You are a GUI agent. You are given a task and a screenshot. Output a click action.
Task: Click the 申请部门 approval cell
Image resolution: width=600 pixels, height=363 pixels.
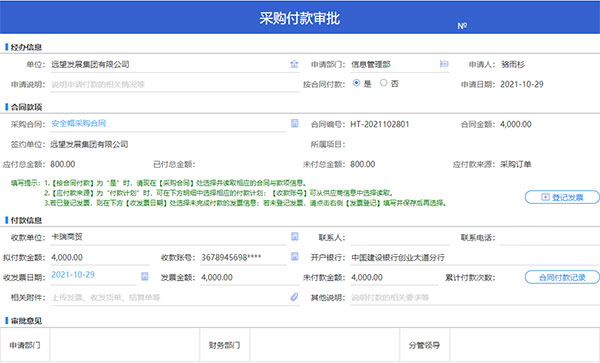pyautogui.click(x=124, y=345)
